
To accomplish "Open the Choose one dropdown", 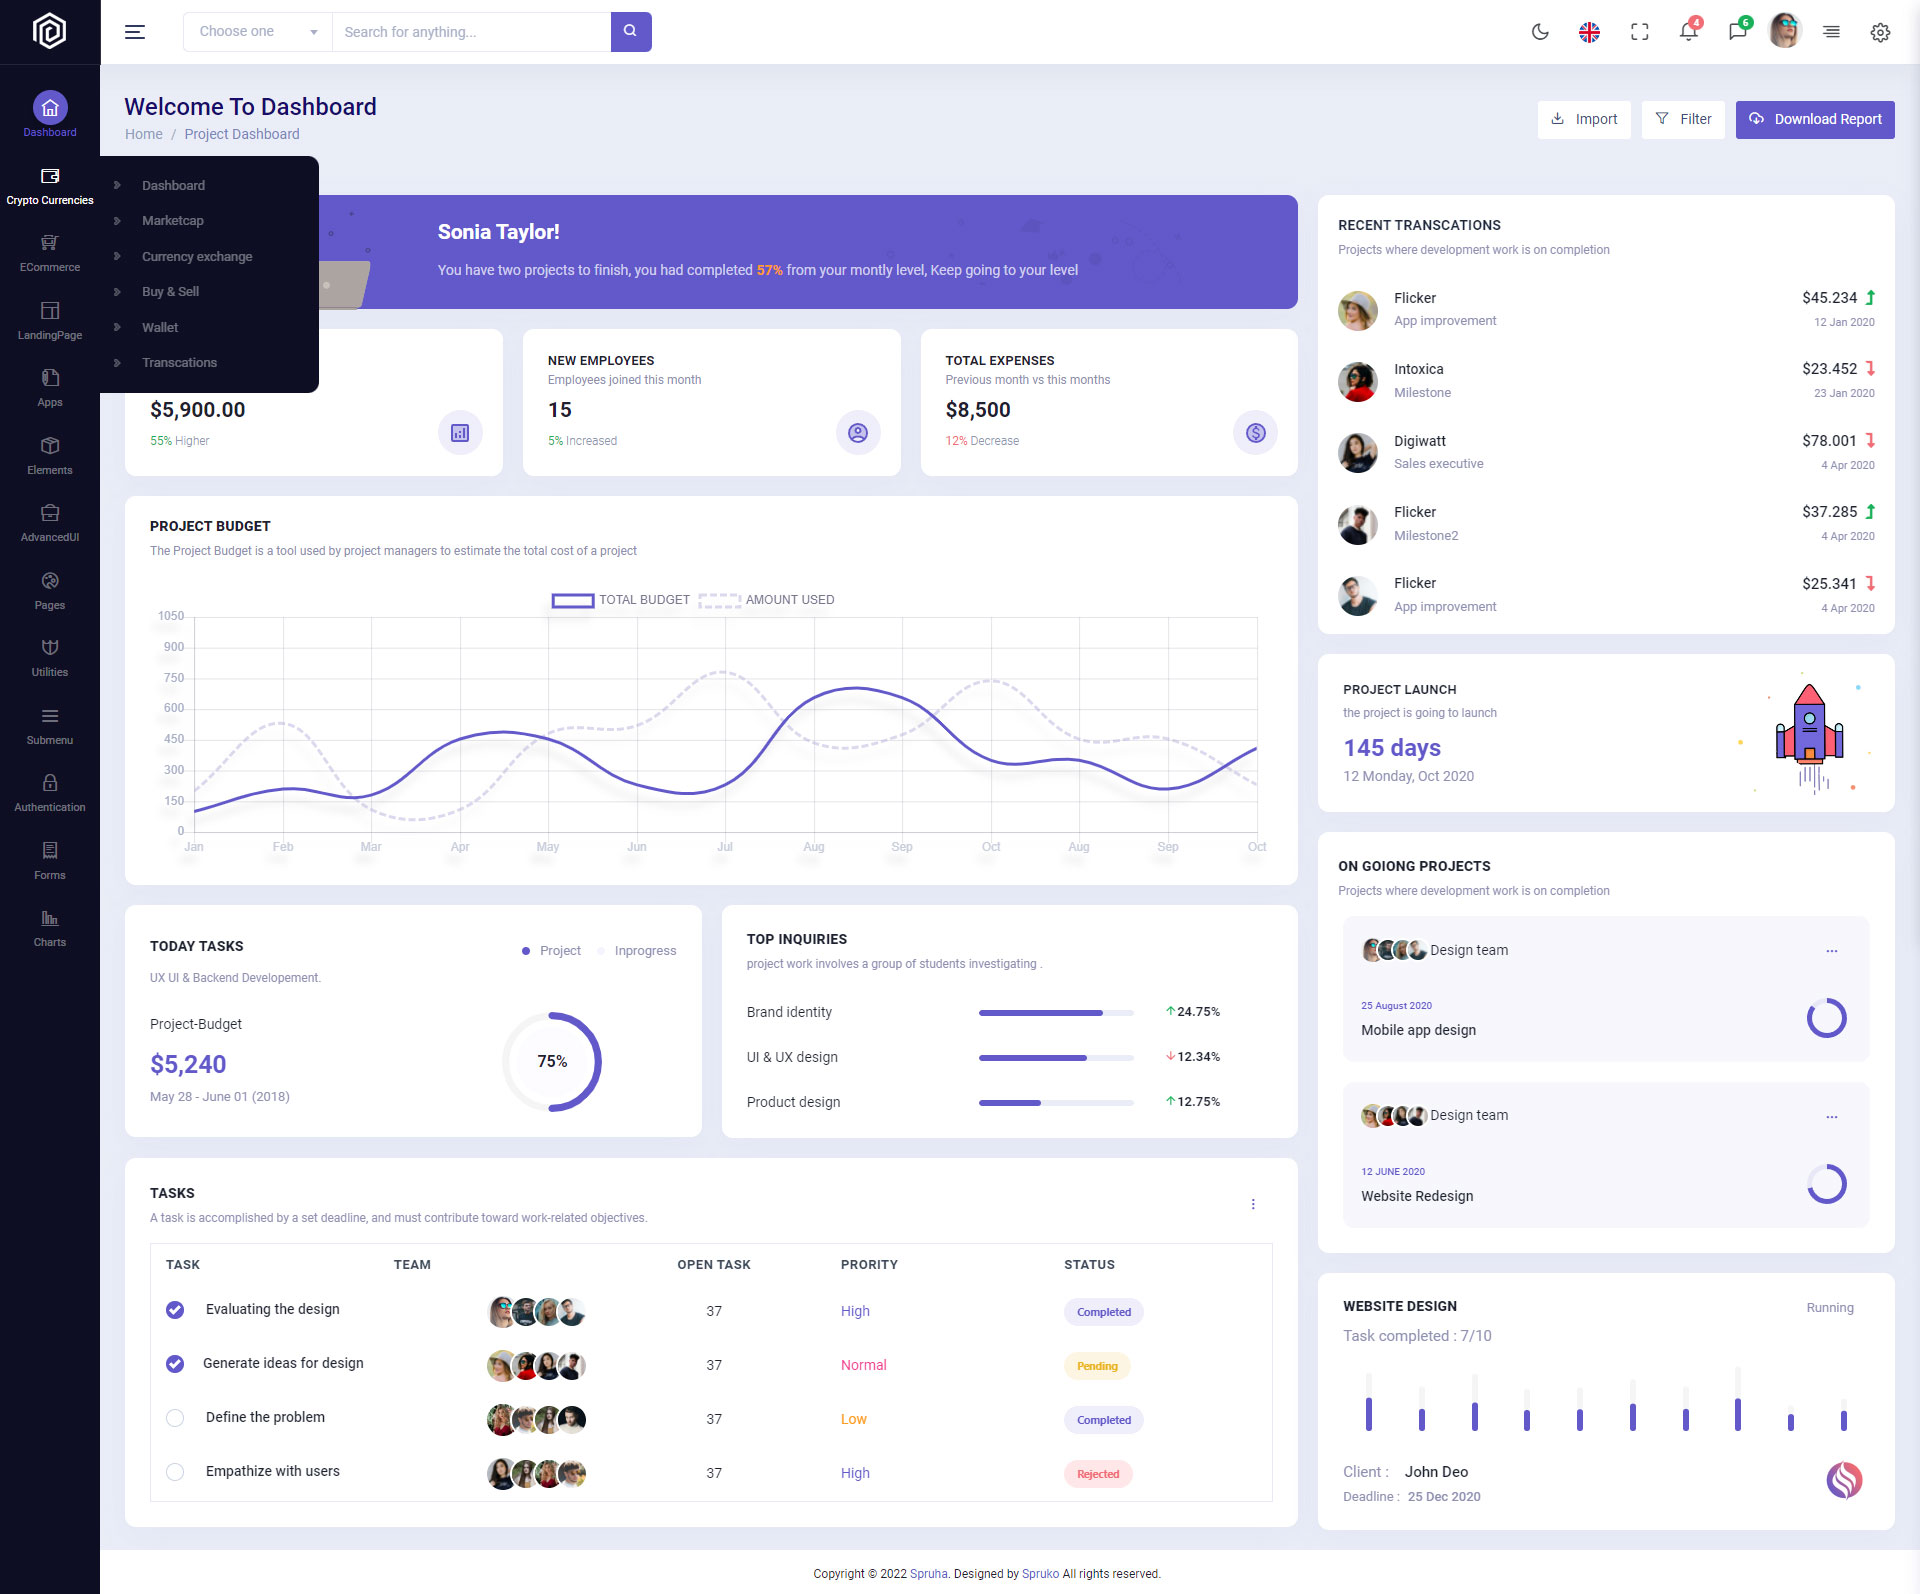I will pos(257,32).
